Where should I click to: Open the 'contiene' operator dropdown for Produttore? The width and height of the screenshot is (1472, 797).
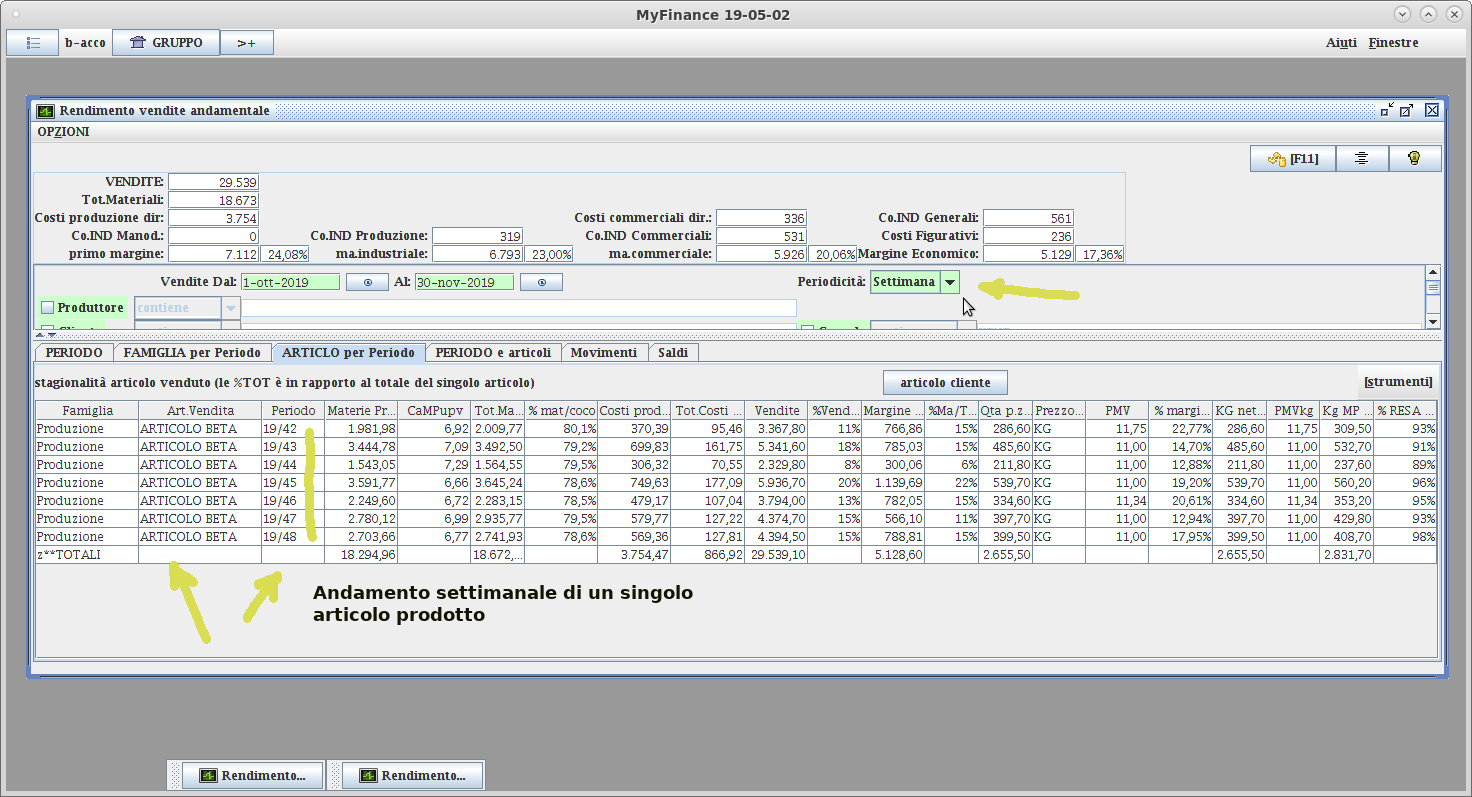point(231,308)
